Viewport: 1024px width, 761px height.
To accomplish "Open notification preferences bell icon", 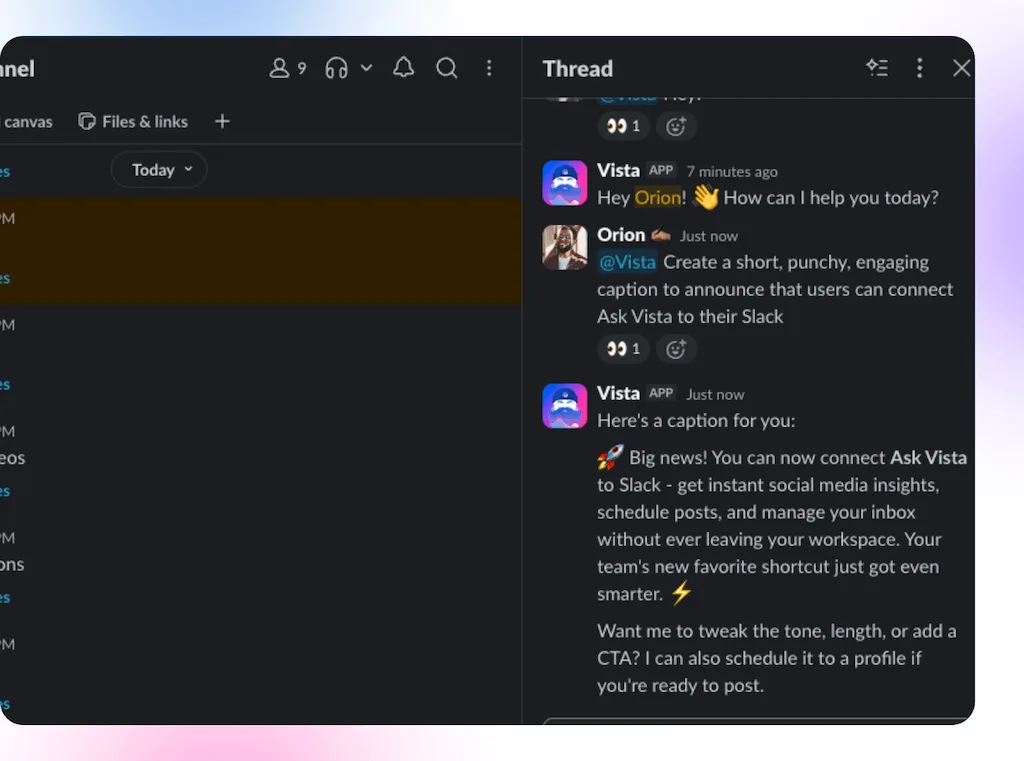I will click(x=404, y=68).
